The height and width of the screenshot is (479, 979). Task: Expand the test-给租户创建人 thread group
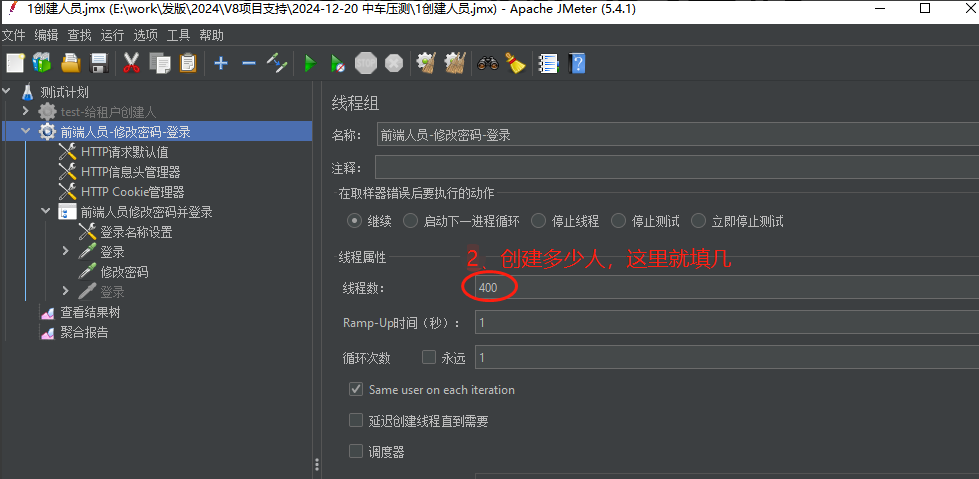pyautogui.click(x=26, y=111)
